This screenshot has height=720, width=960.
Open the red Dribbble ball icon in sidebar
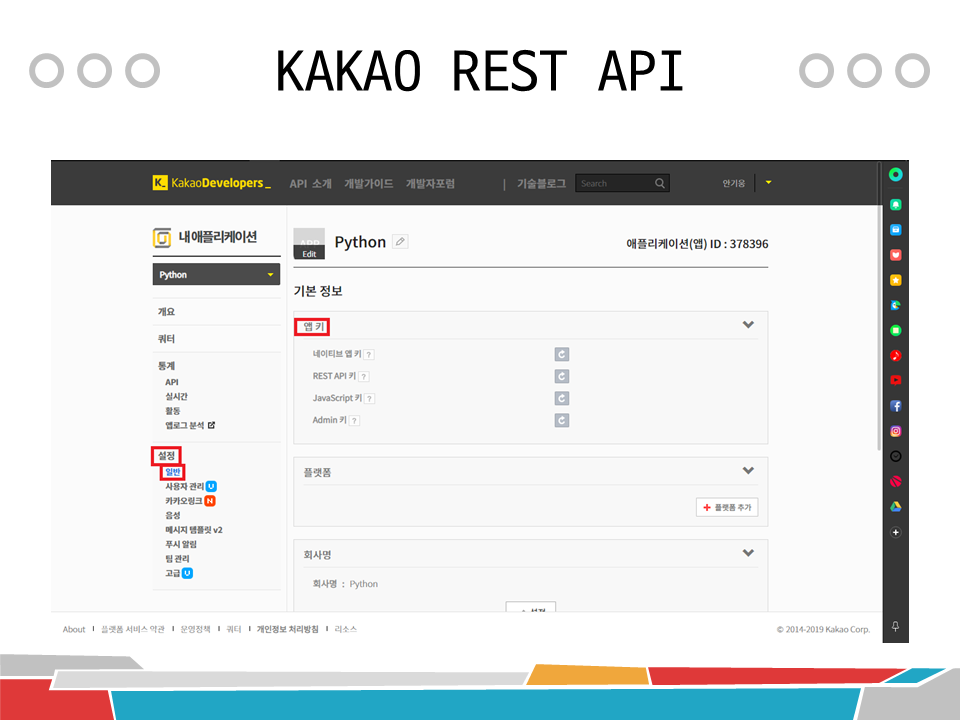(895, 481)
